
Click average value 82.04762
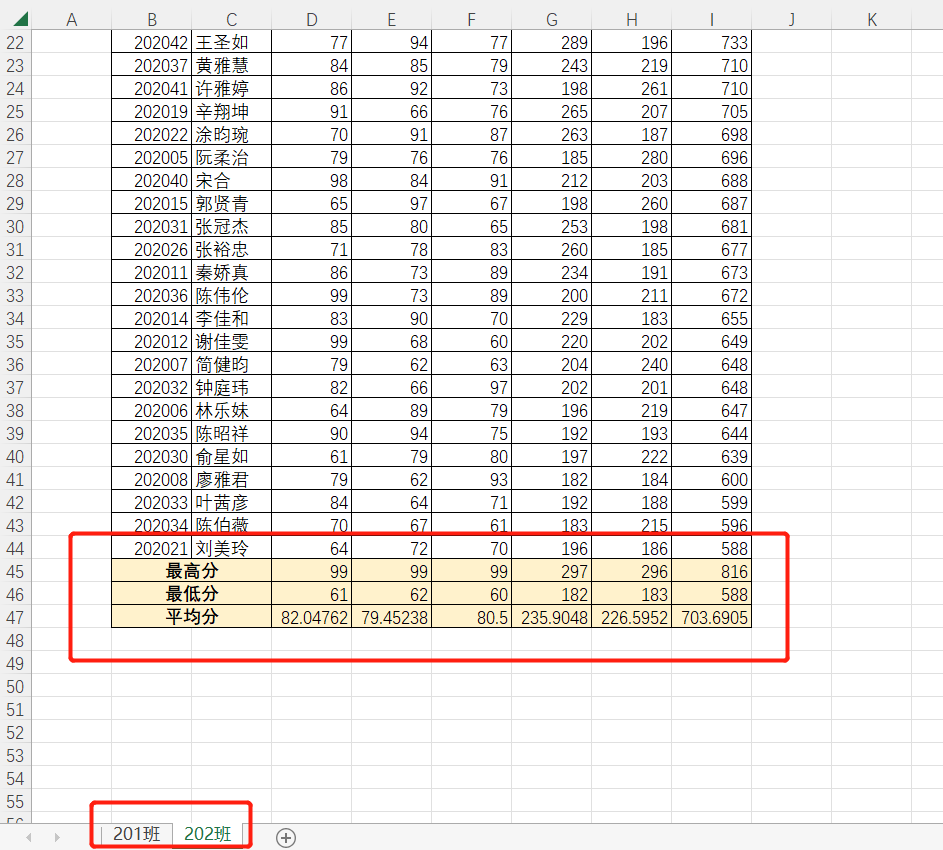[x=312, y=617]
